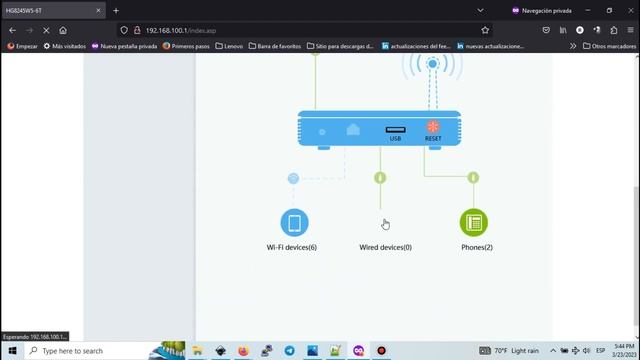640x360 pixels.
Task: Open tracking protection shield icon
Action: click(x=124, y=30)
